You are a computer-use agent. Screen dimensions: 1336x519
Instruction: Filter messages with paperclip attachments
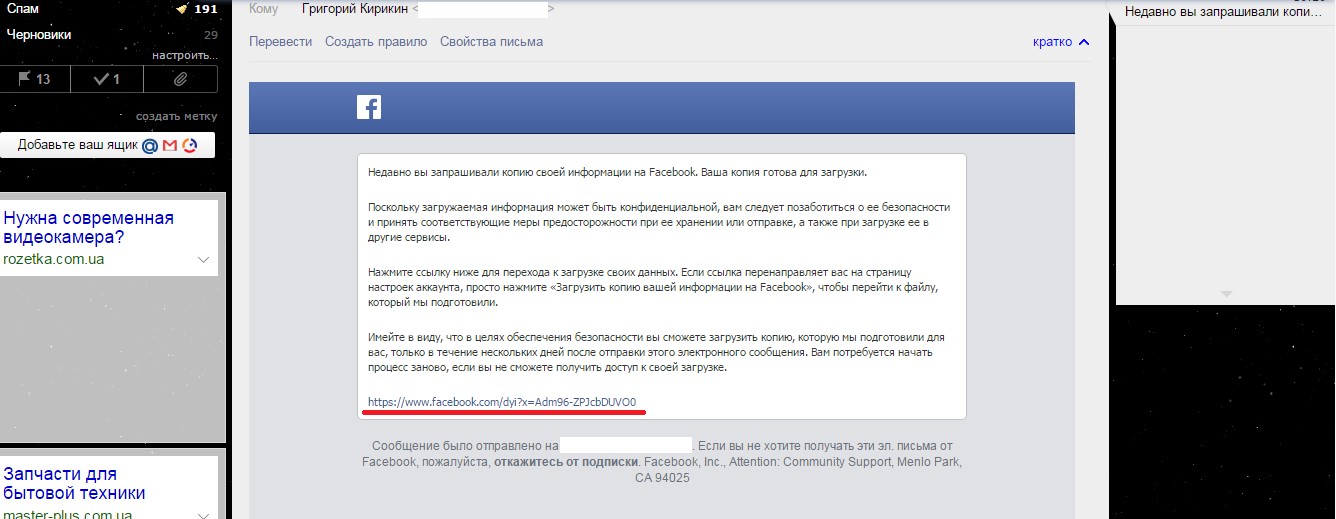tap(181, 79)
